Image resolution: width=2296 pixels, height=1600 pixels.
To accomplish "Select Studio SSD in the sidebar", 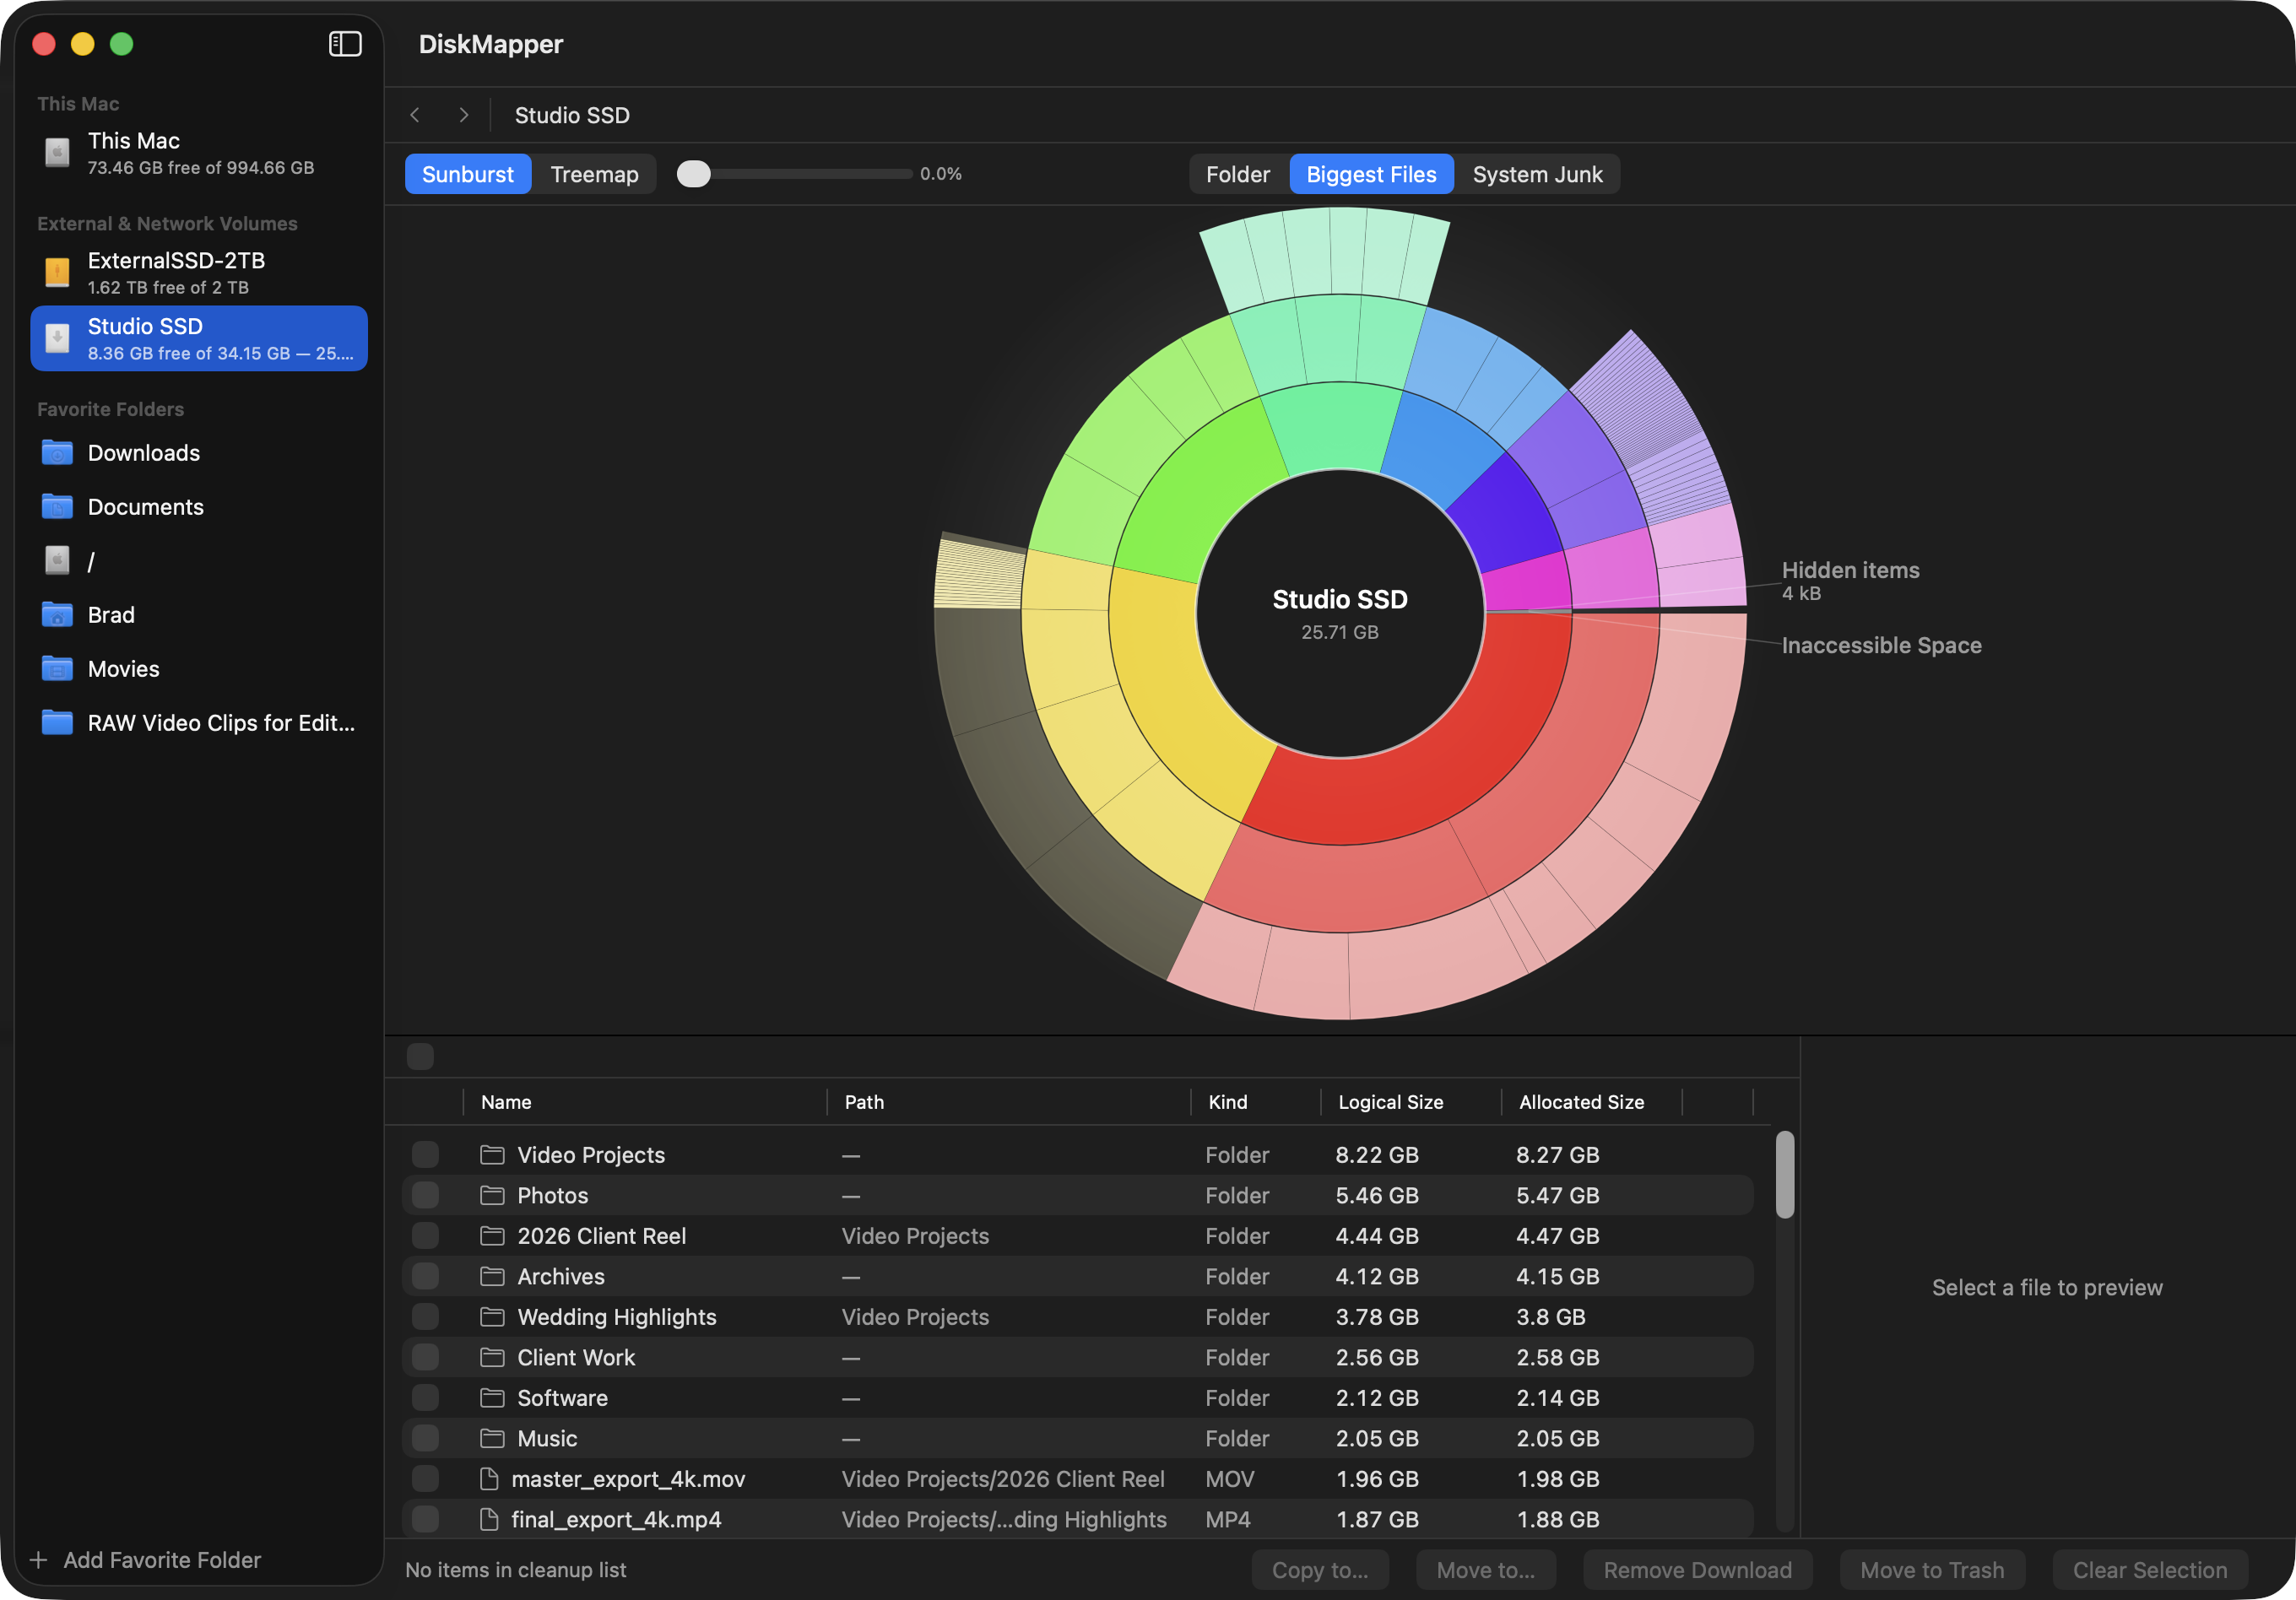I will tap(199, 338).
